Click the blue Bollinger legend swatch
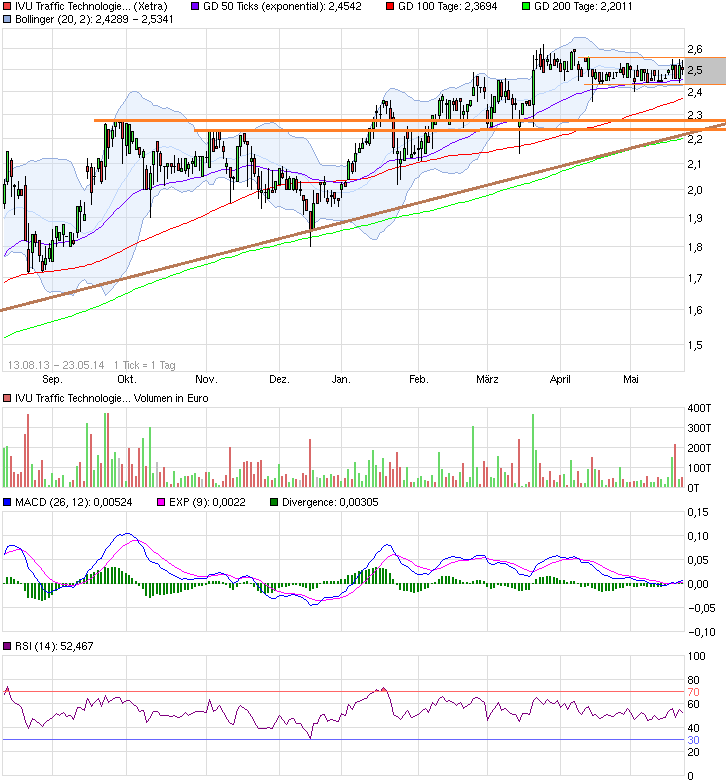The image size is (726, 783). pyautogui.click(x=7, y=19)
